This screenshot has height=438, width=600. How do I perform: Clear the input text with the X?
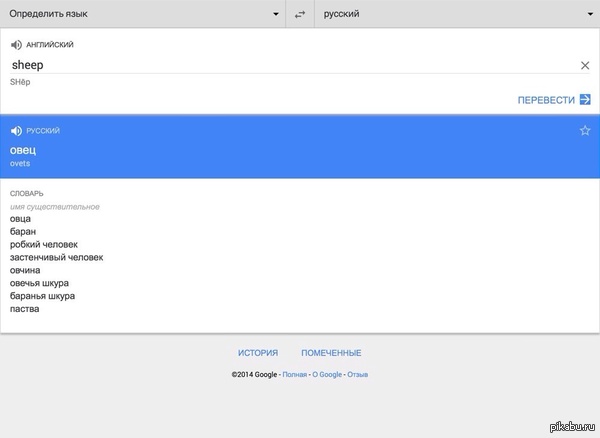585,65
